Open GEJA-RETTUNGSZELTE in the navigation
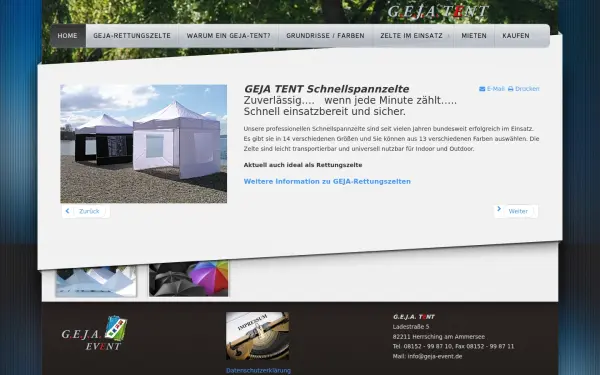 point(132,36)
